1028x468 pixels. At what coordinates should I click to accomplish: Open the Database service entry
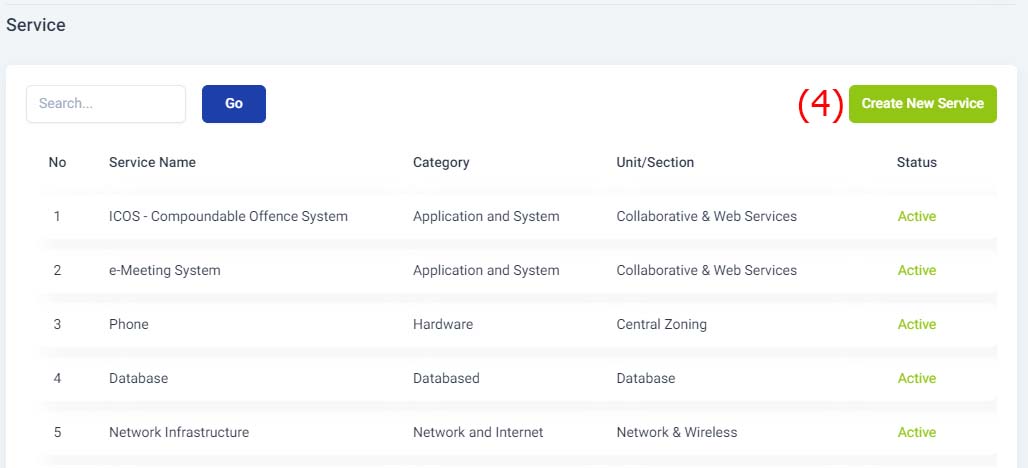[138, 378]
